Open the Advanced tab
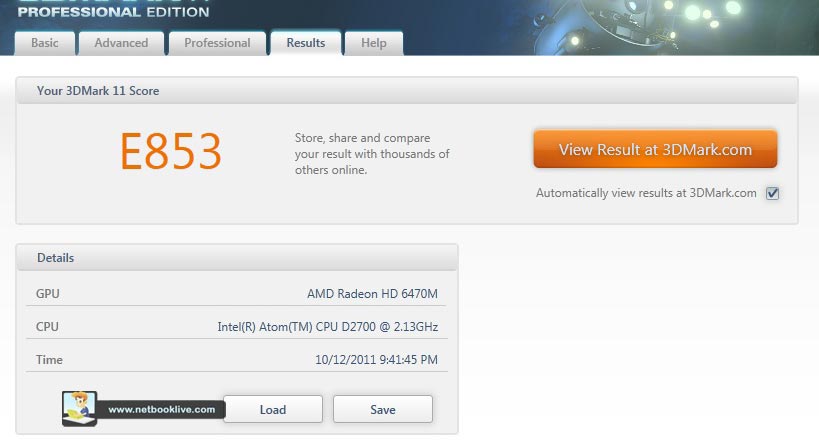 121,43
